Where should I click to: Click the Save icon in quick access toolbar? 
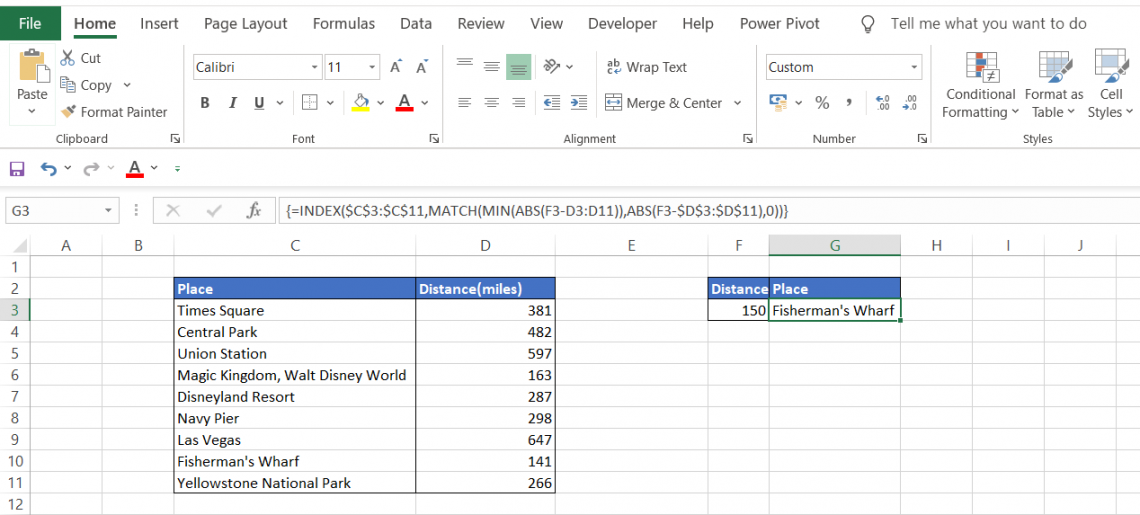(x=17, y=169)
